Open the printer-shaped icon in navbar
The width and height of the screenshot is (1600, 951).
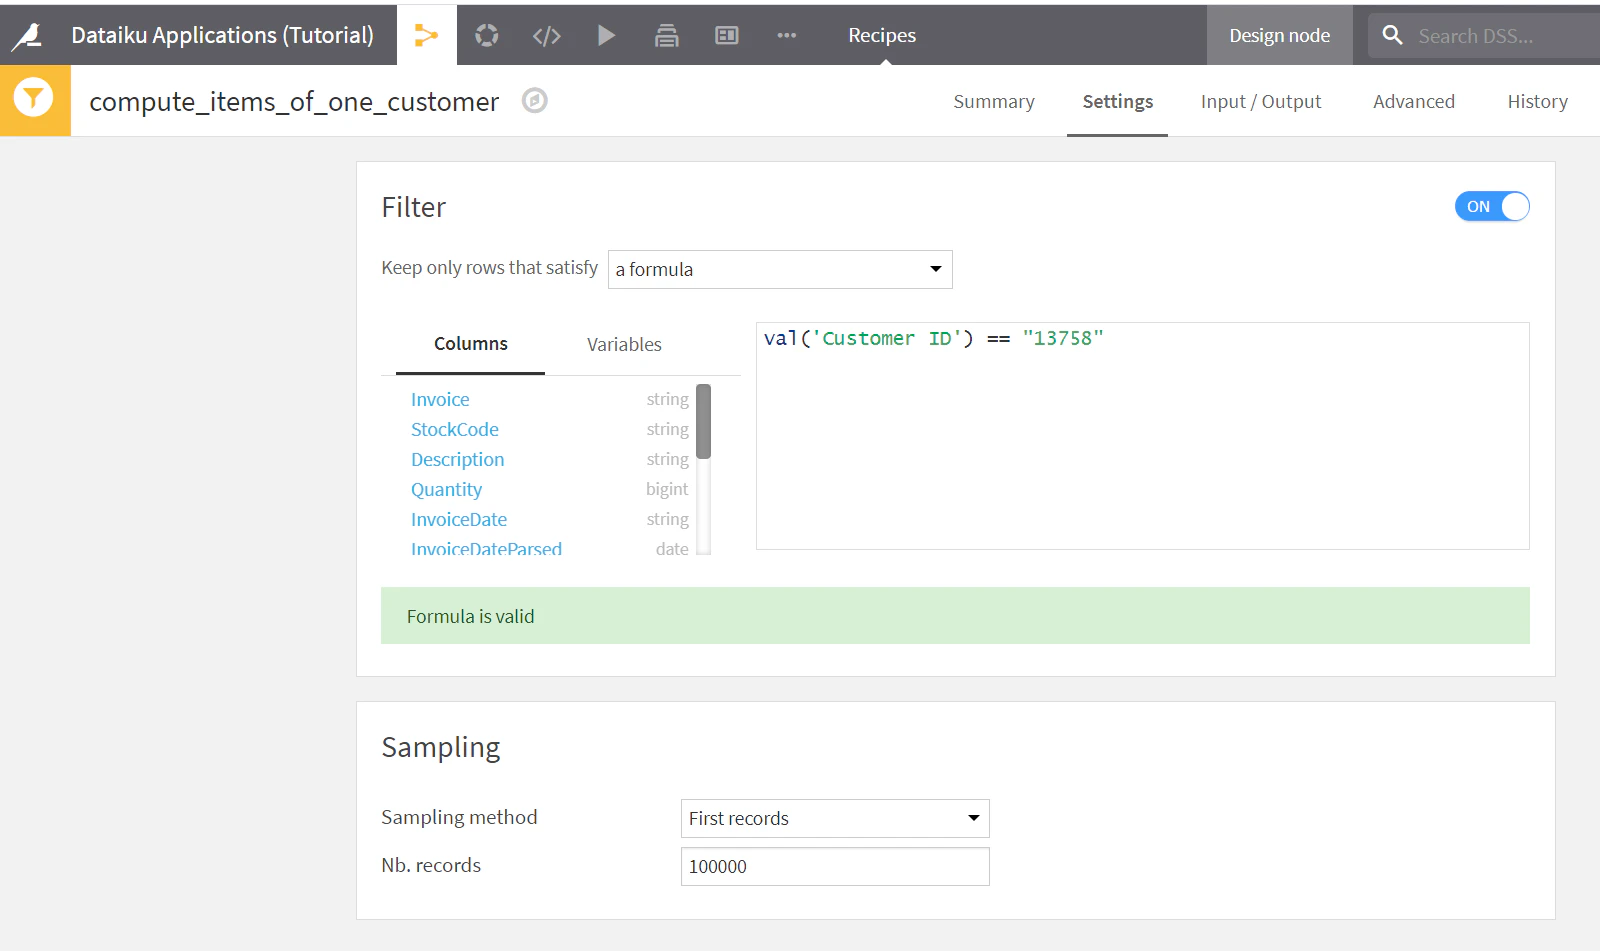[x=667, y=36]
